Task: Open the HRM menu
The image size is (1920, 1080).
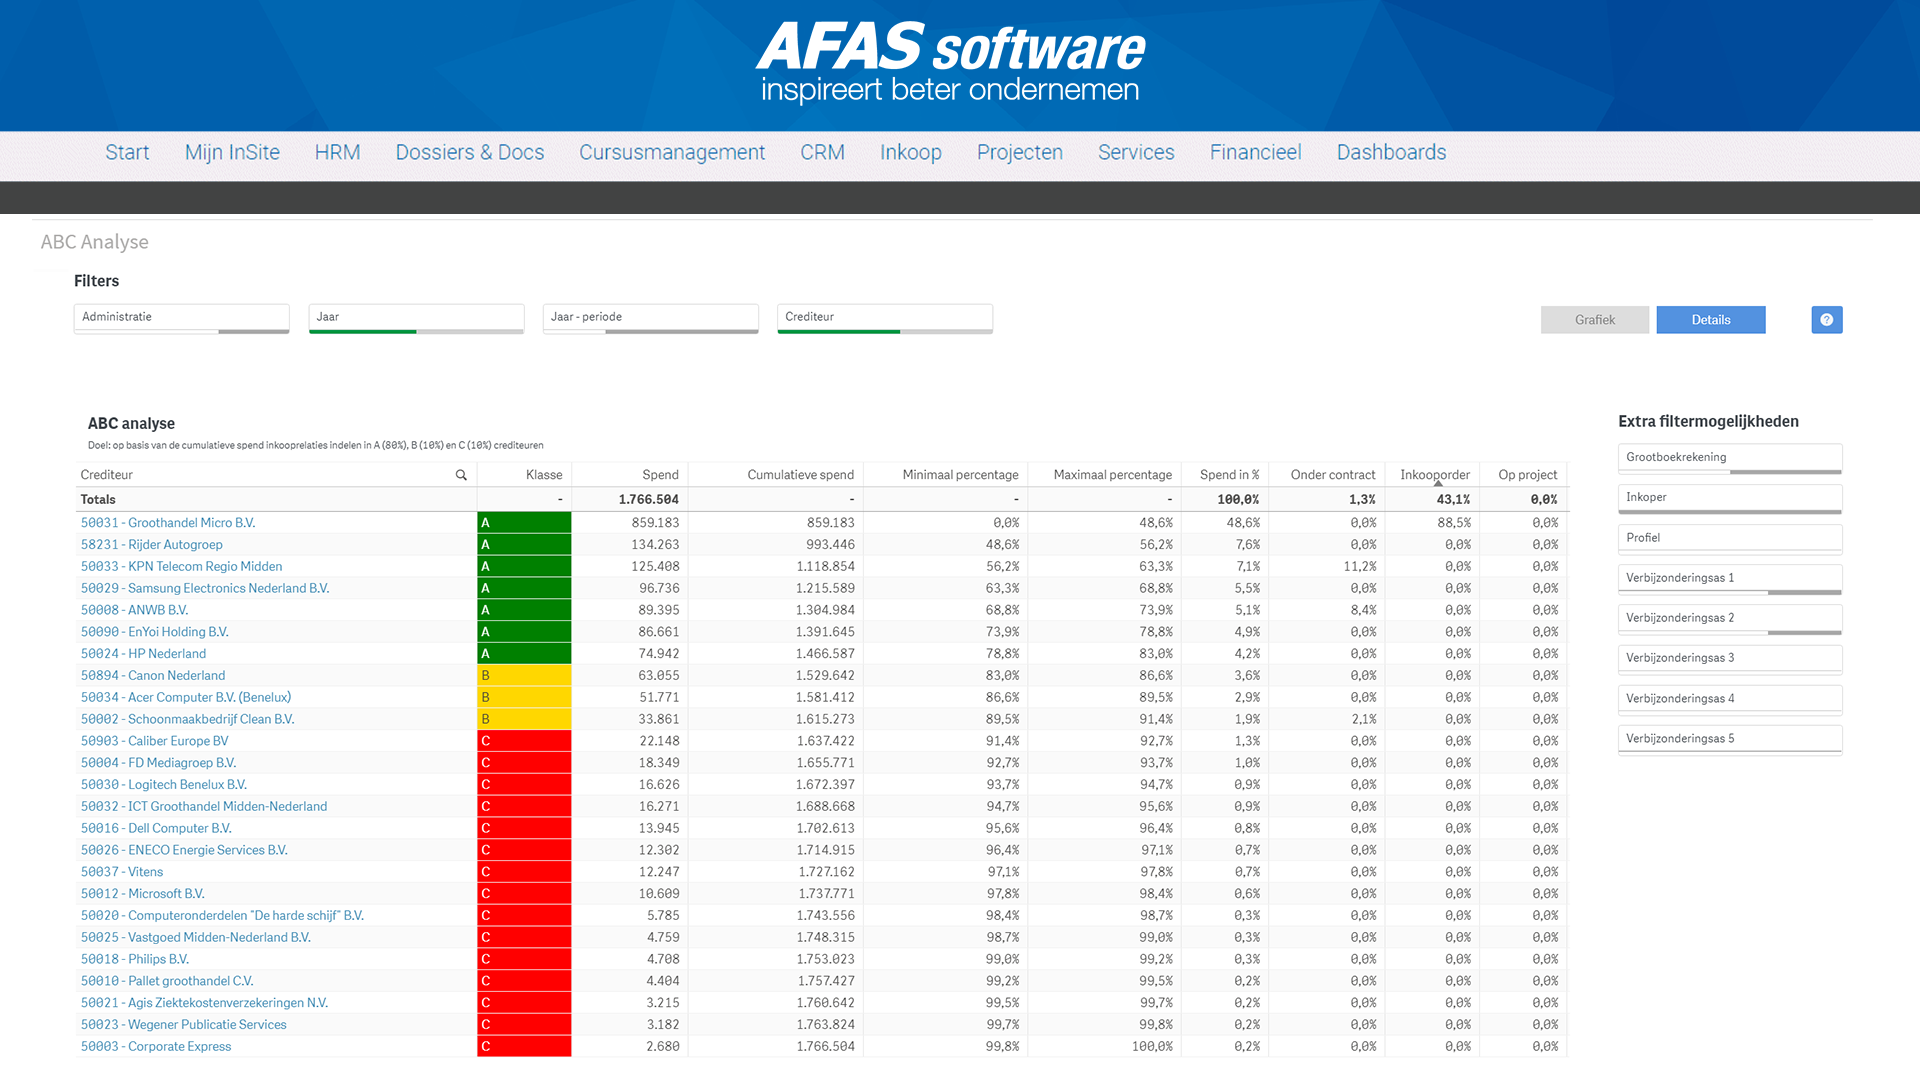Action: coord(337,152)
